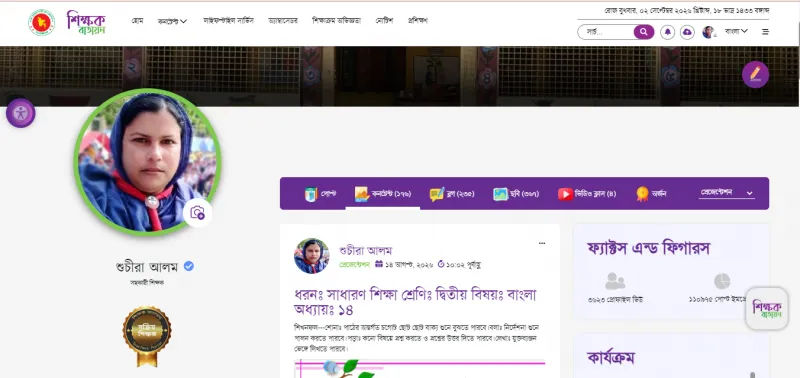Switch to the পোস্ট tab
This screenshot has width=800, height=378.
point(320,194)
